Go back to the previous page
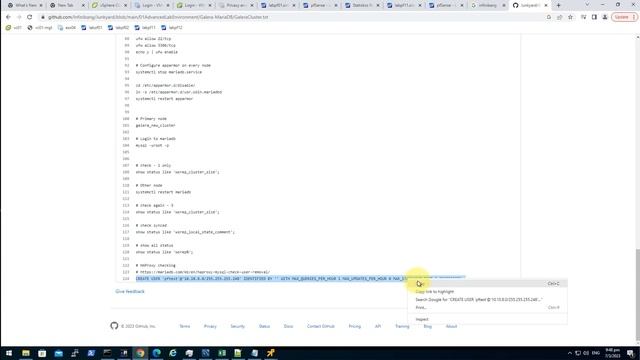The width and height of the screenshot is (640, 360). [9, 17]
